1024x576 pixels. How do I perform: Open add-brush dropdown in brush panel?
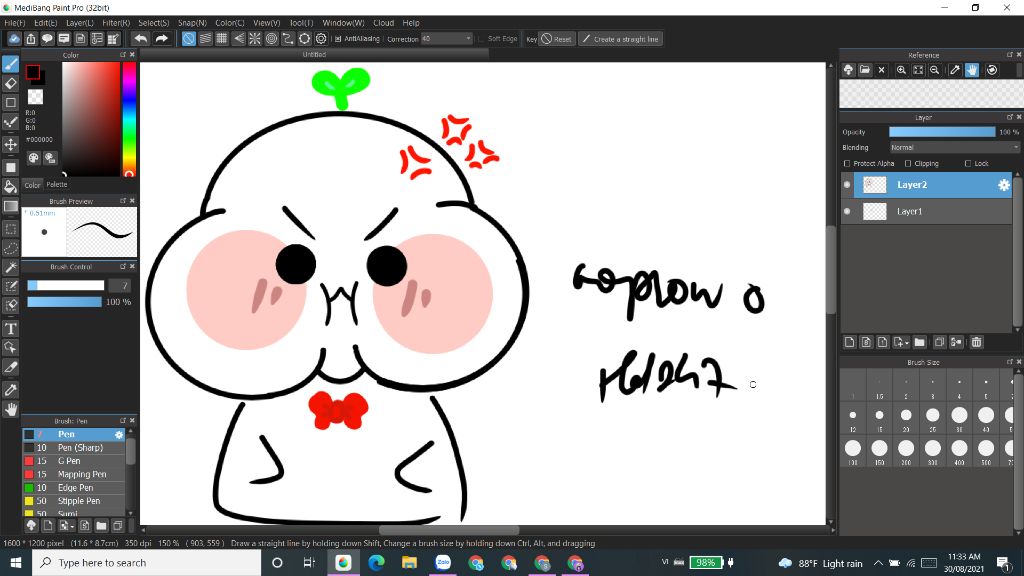[x=72, y=526]
